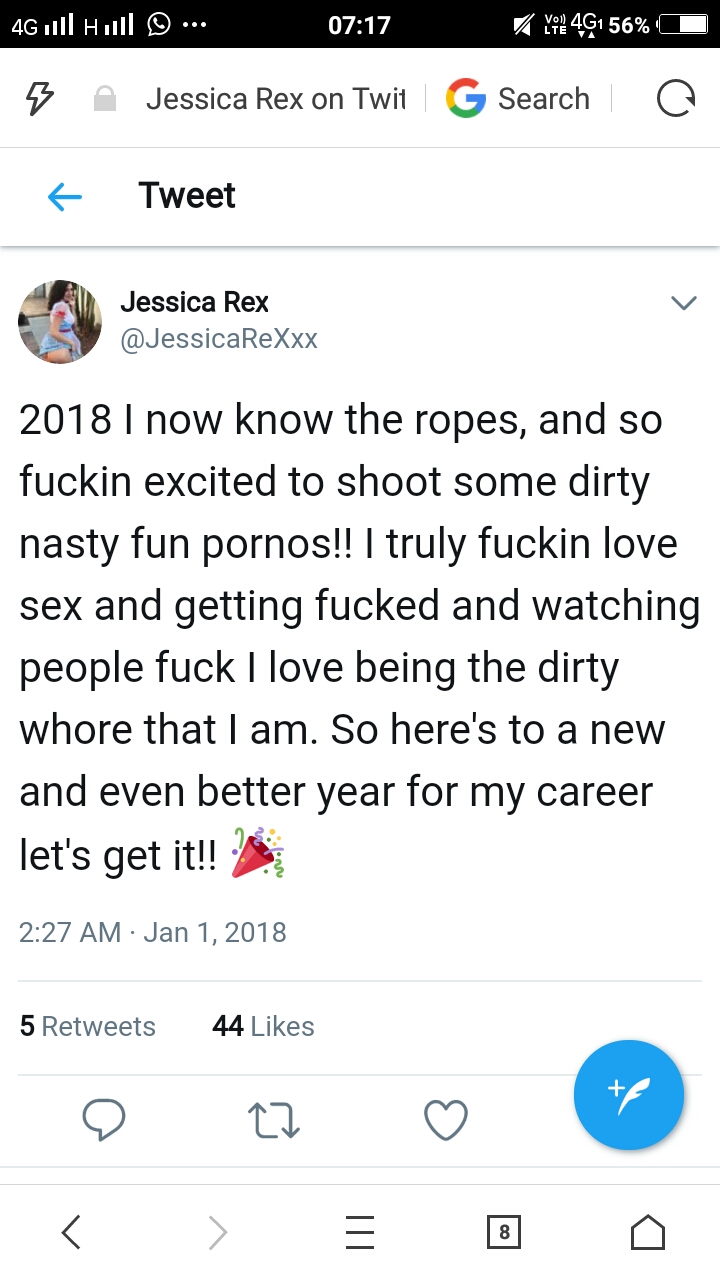
Task: Reload the page with refresh icon
Action: point(675,99)
